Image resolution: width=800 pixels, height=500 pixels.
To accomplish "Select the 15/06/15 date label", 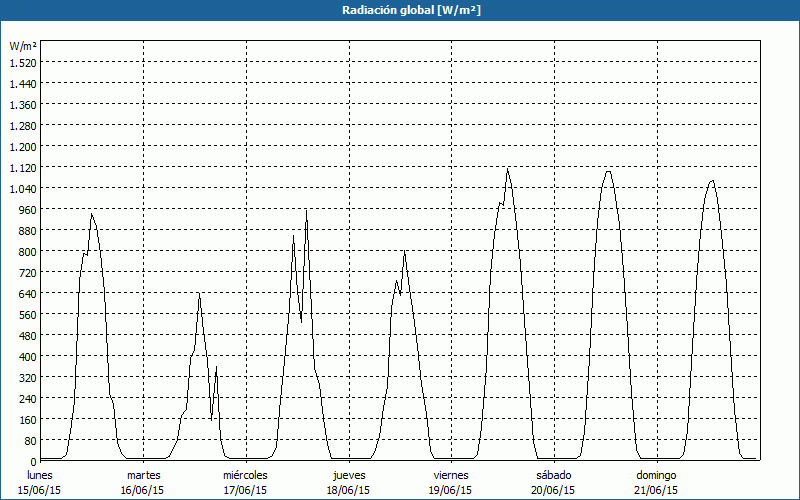I will (39, 490).
